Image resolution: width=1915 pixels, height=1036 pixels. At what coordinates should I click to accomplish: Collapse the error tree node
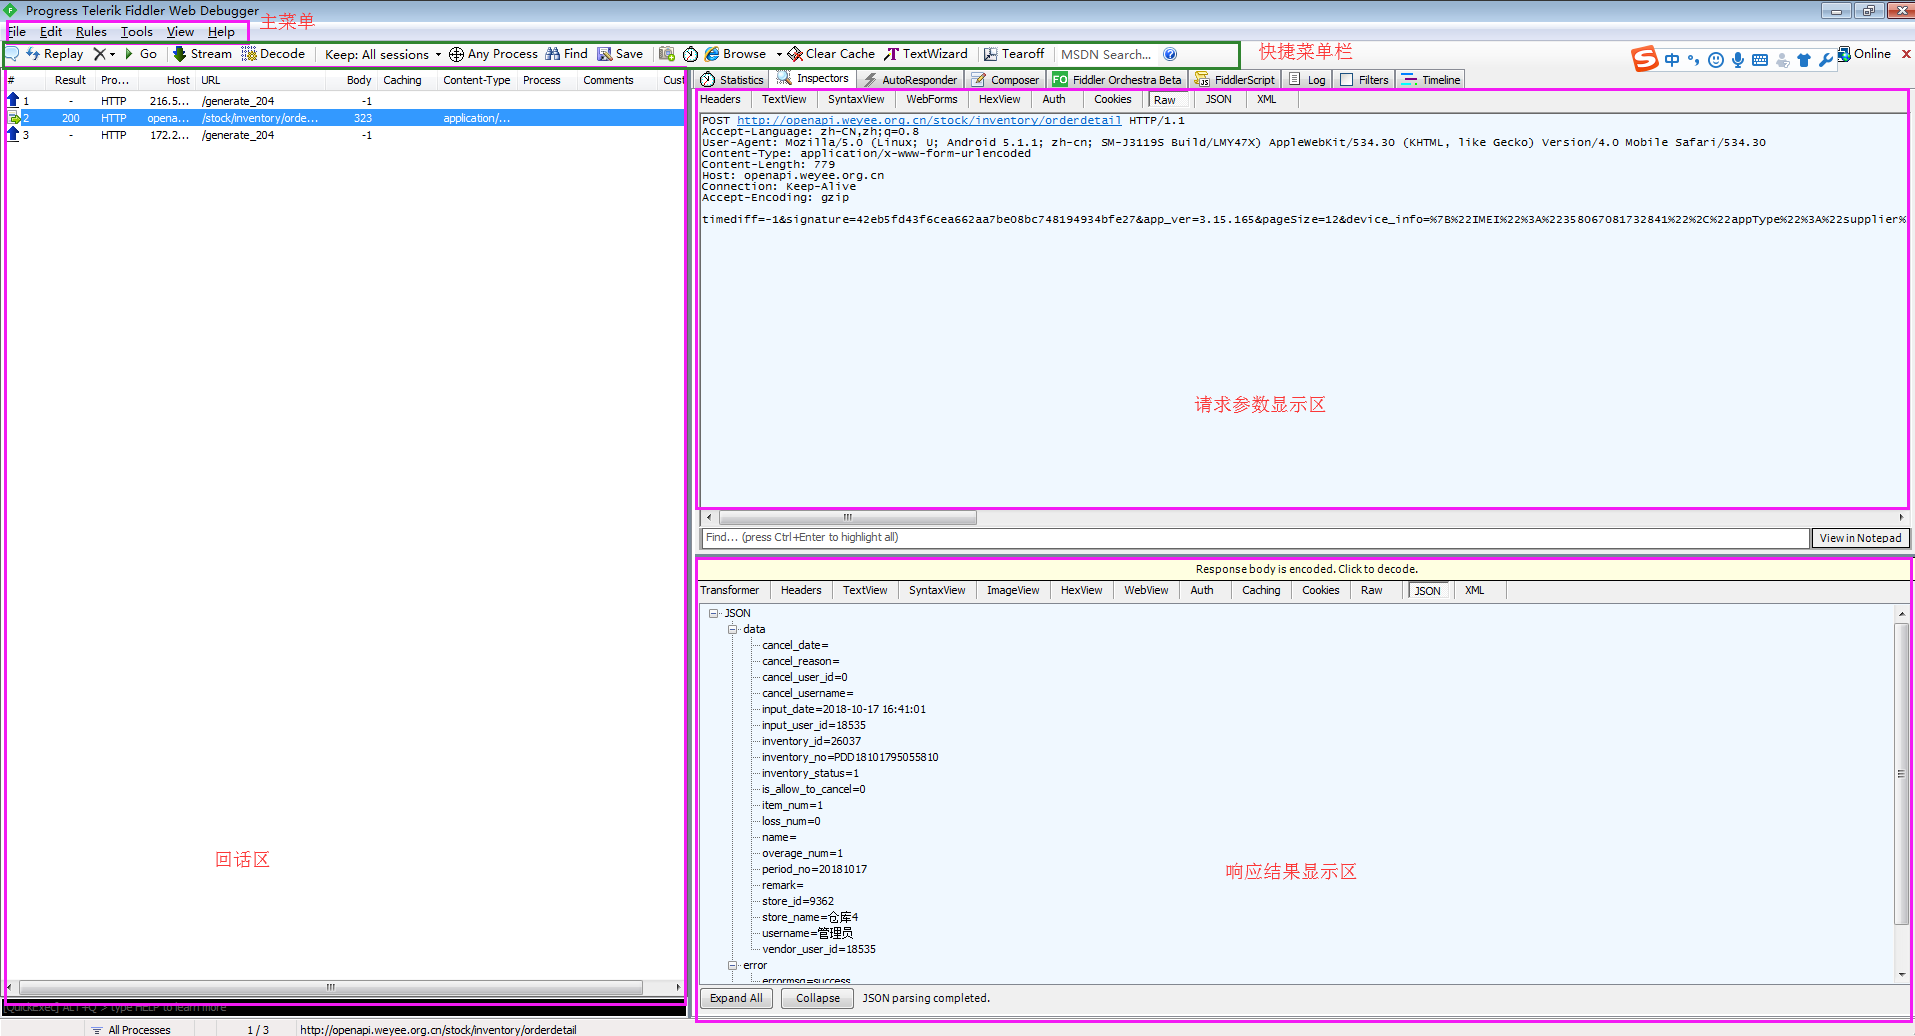pos(732,965)
